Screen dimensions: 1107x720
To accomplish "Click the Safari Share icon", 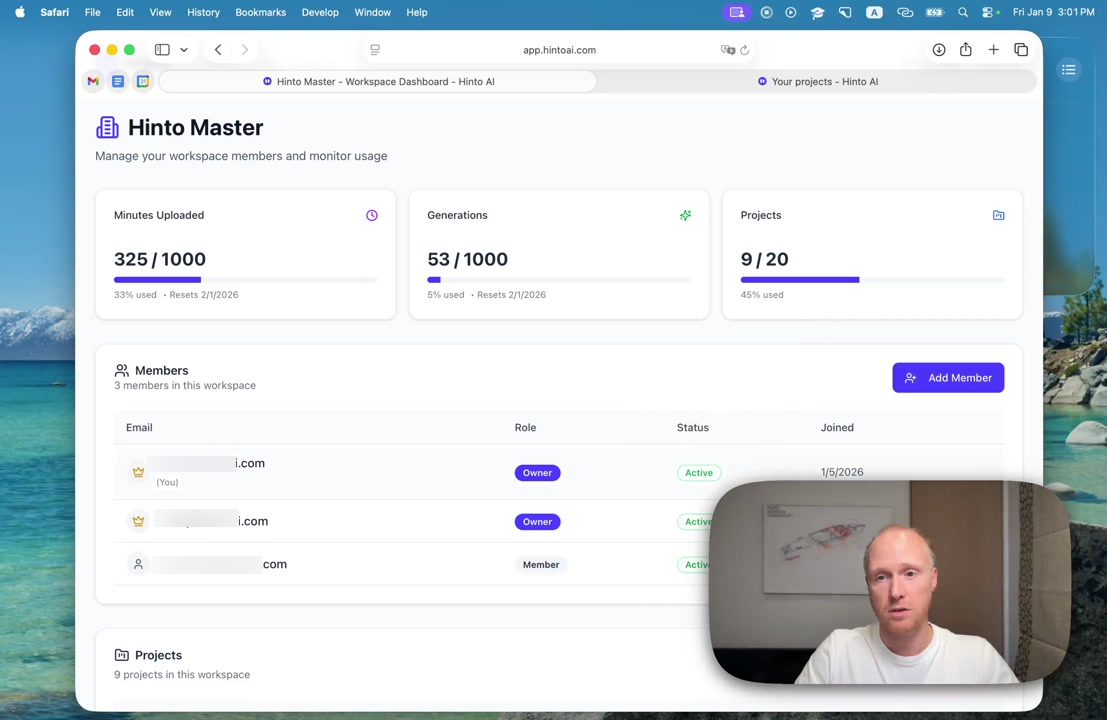I will [x=965, y=50].
